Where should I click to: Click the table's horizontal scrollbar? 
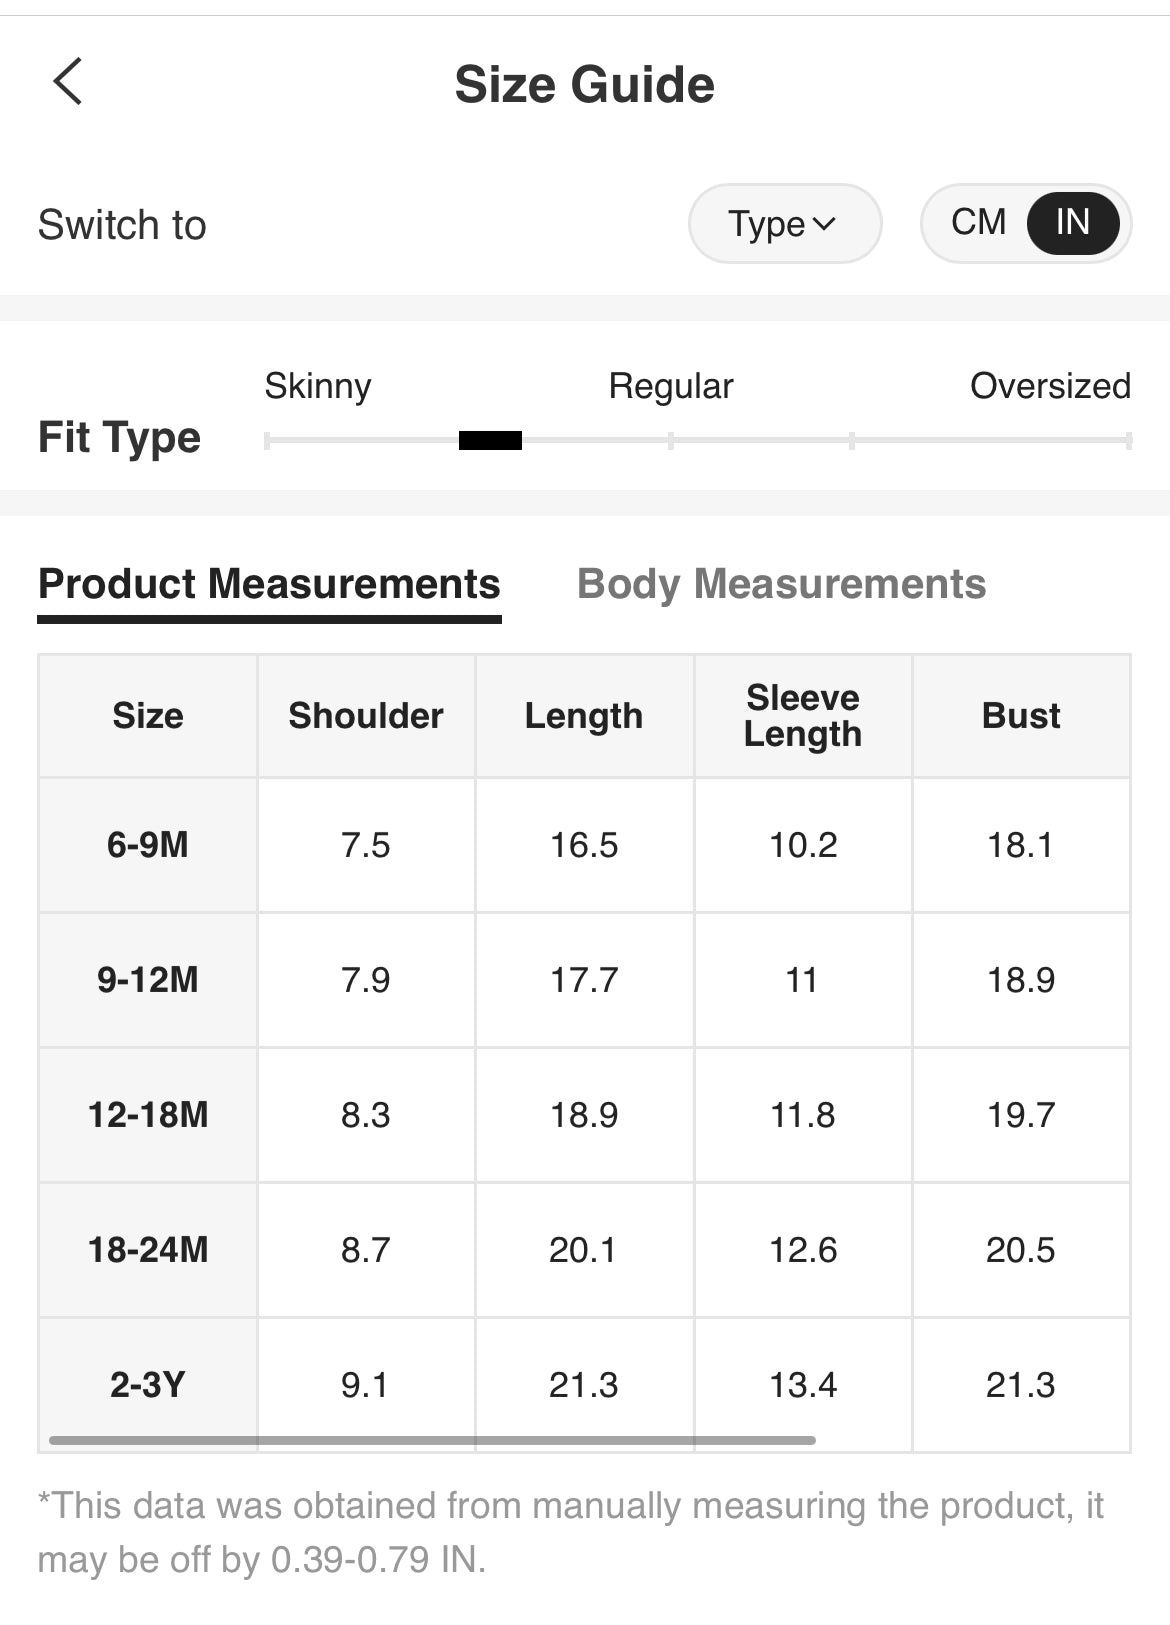432,1440
